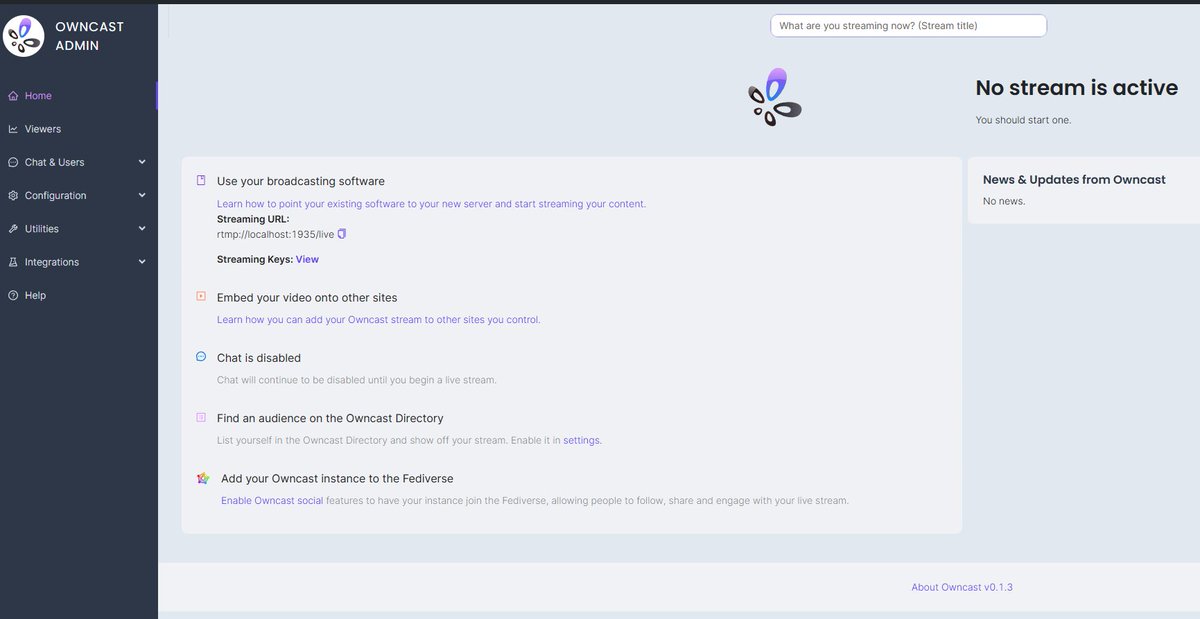
Task: Click the 'Chat is disabled' heading
Action: [x=259, y=358]
